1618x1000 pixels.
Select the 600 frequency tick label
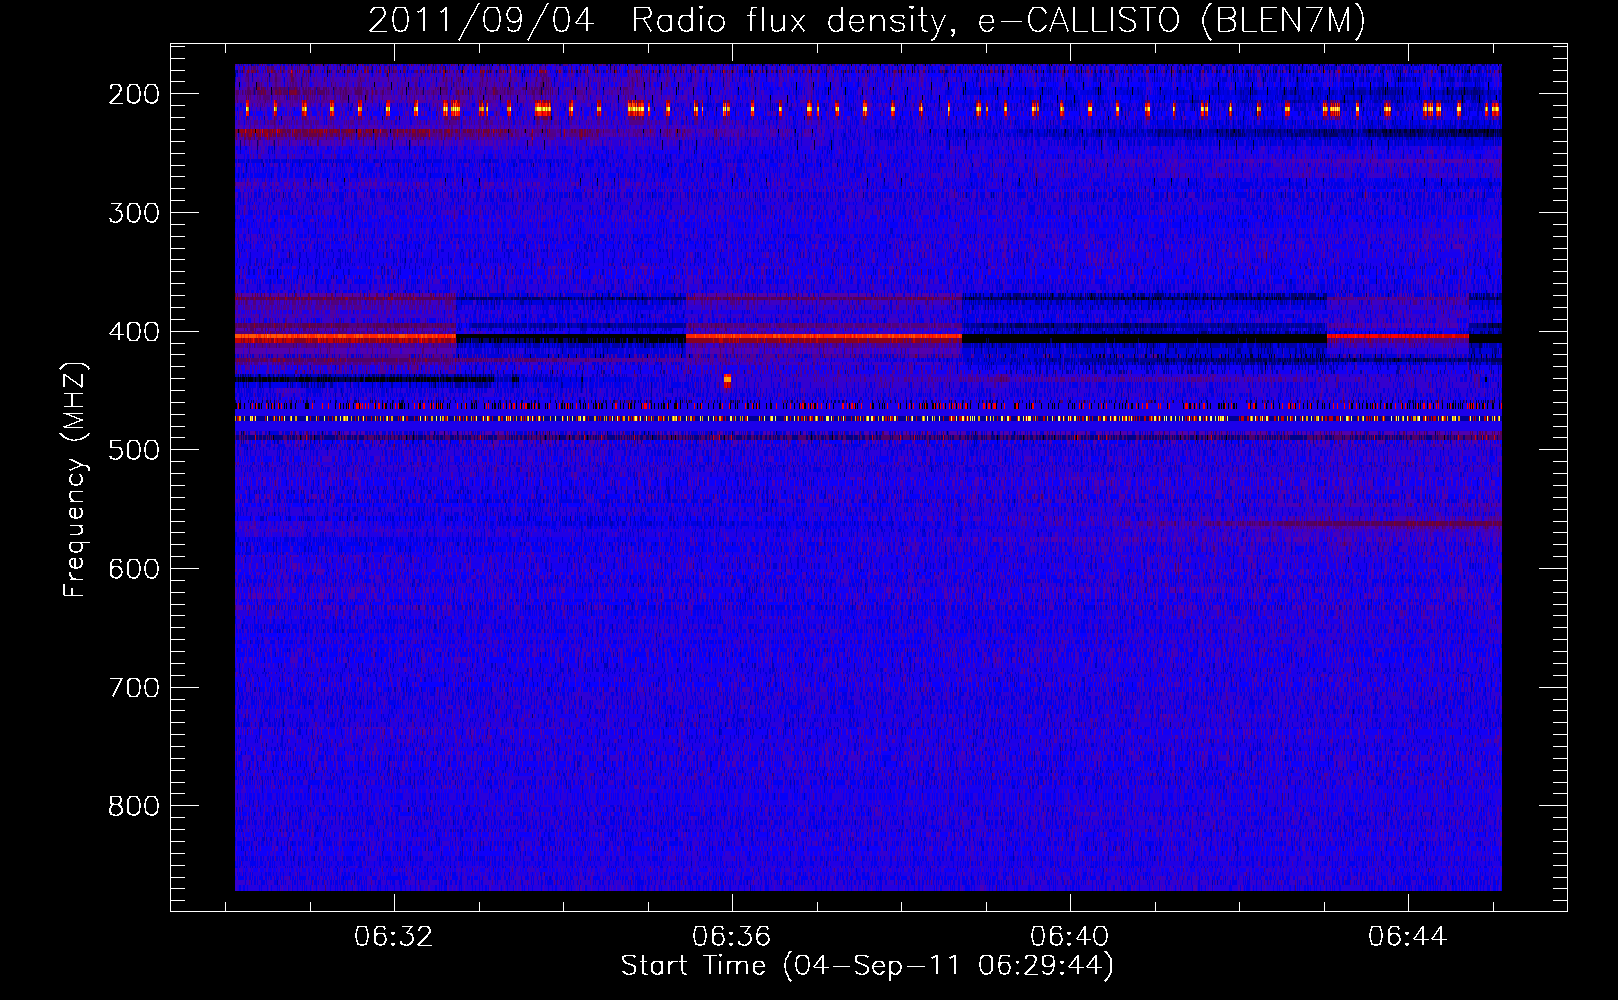pyautogui.click(x=134, y=569)
